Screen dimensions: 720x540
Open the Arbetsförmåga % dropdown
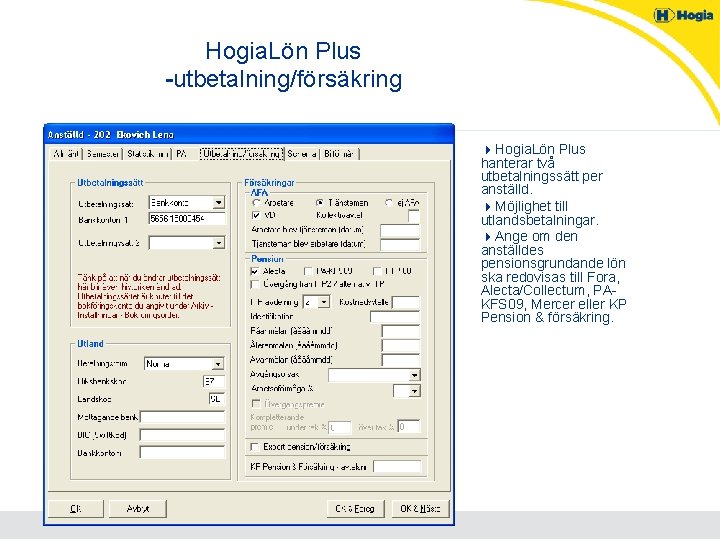[x=414, y=391]
